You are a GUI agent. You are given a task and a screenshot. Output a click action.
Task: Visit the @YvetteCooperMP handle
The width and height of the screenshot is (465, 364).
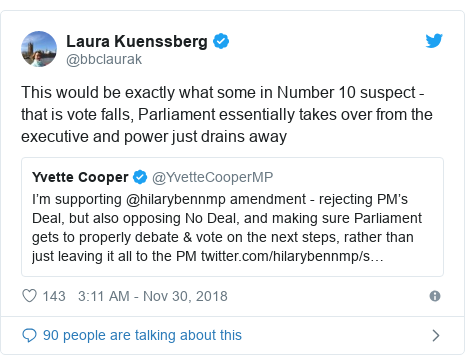click(x=212, y=177)
